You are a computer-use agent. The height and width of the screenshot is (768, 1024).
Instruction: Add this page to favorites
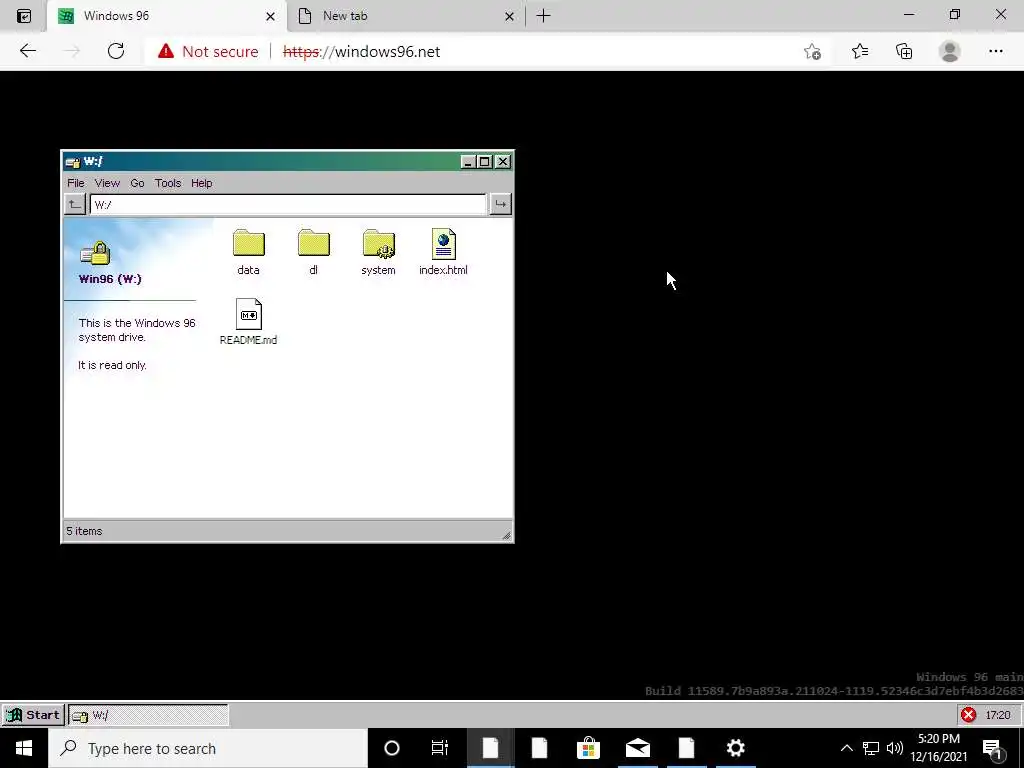tap(812, 51)
